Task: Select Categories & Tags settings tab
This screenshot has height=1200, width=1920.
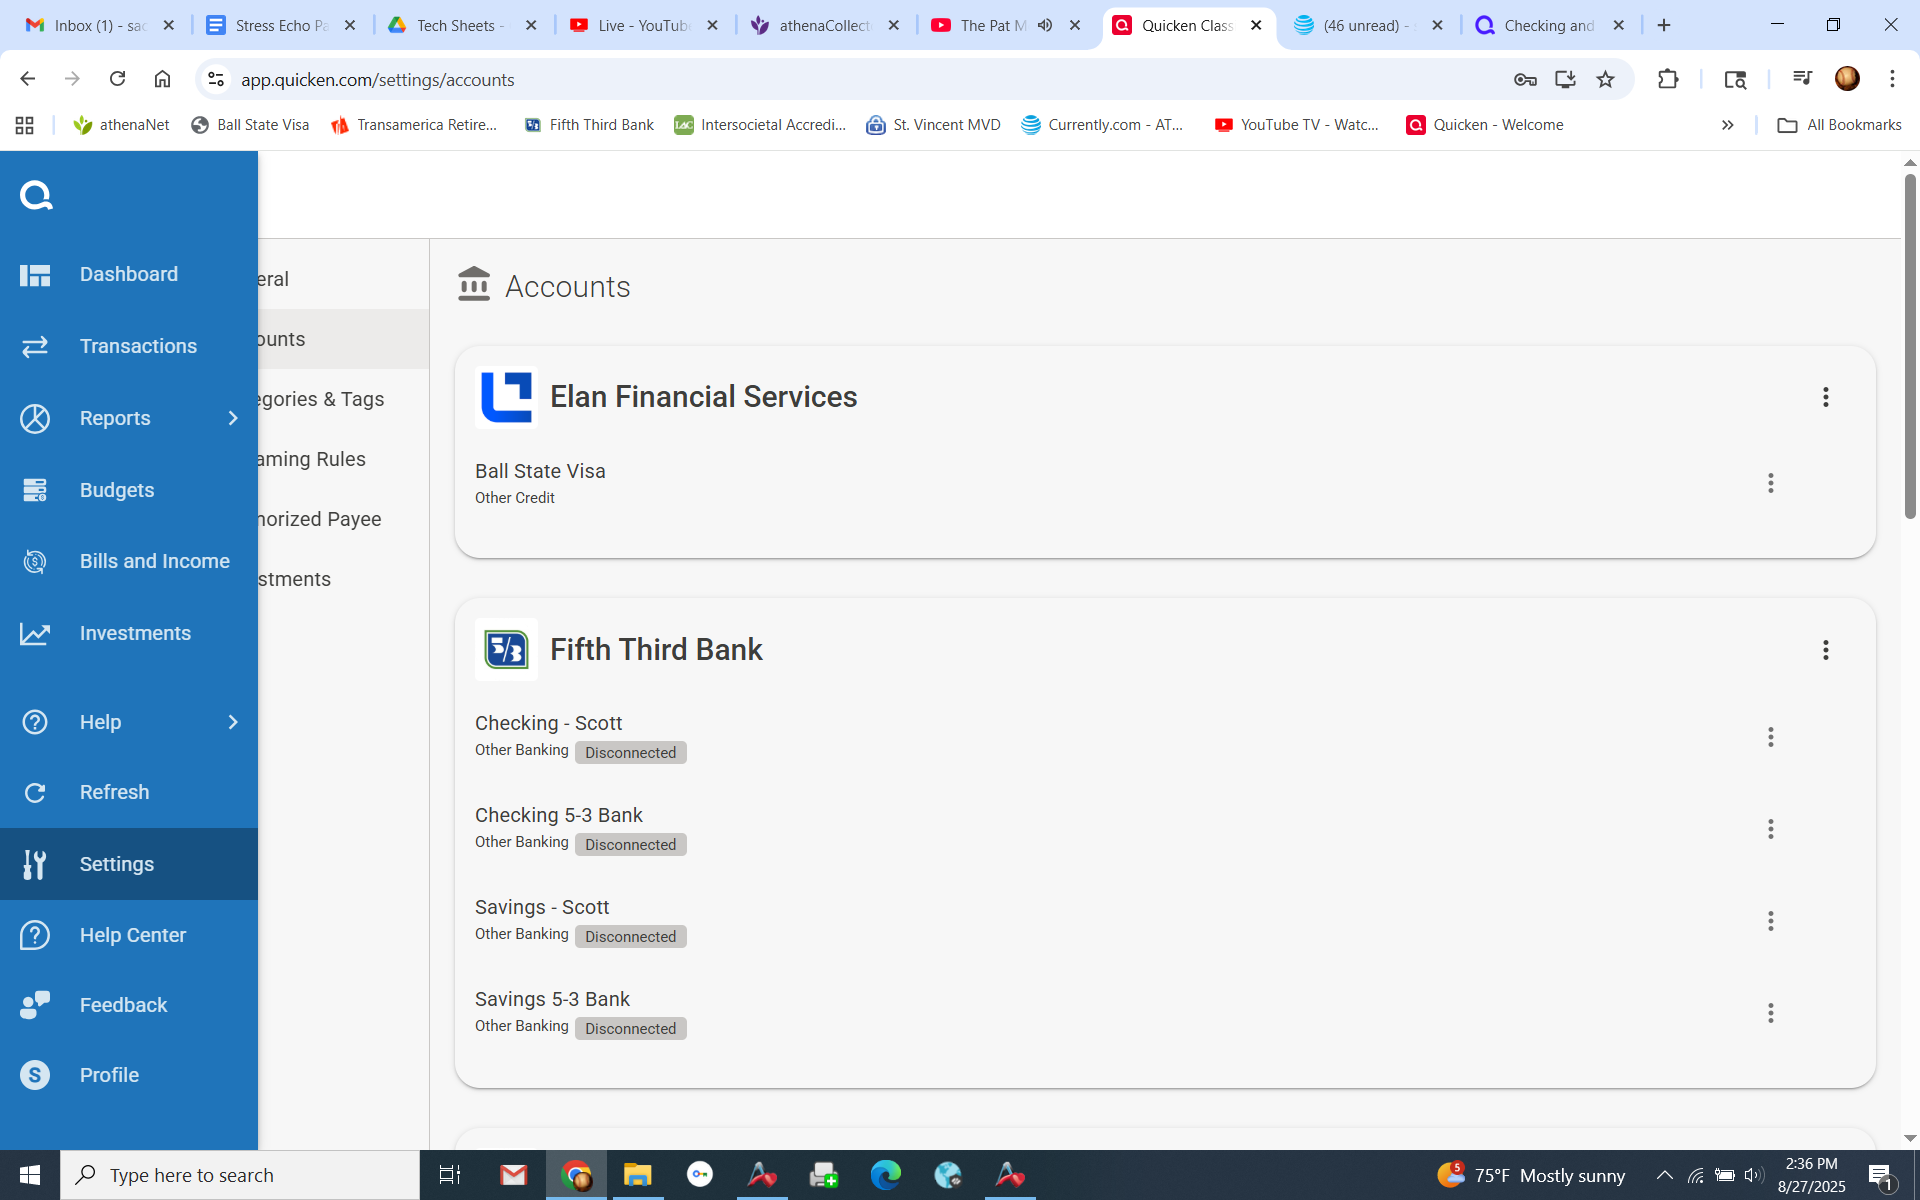Action: (x=320, y=399)
